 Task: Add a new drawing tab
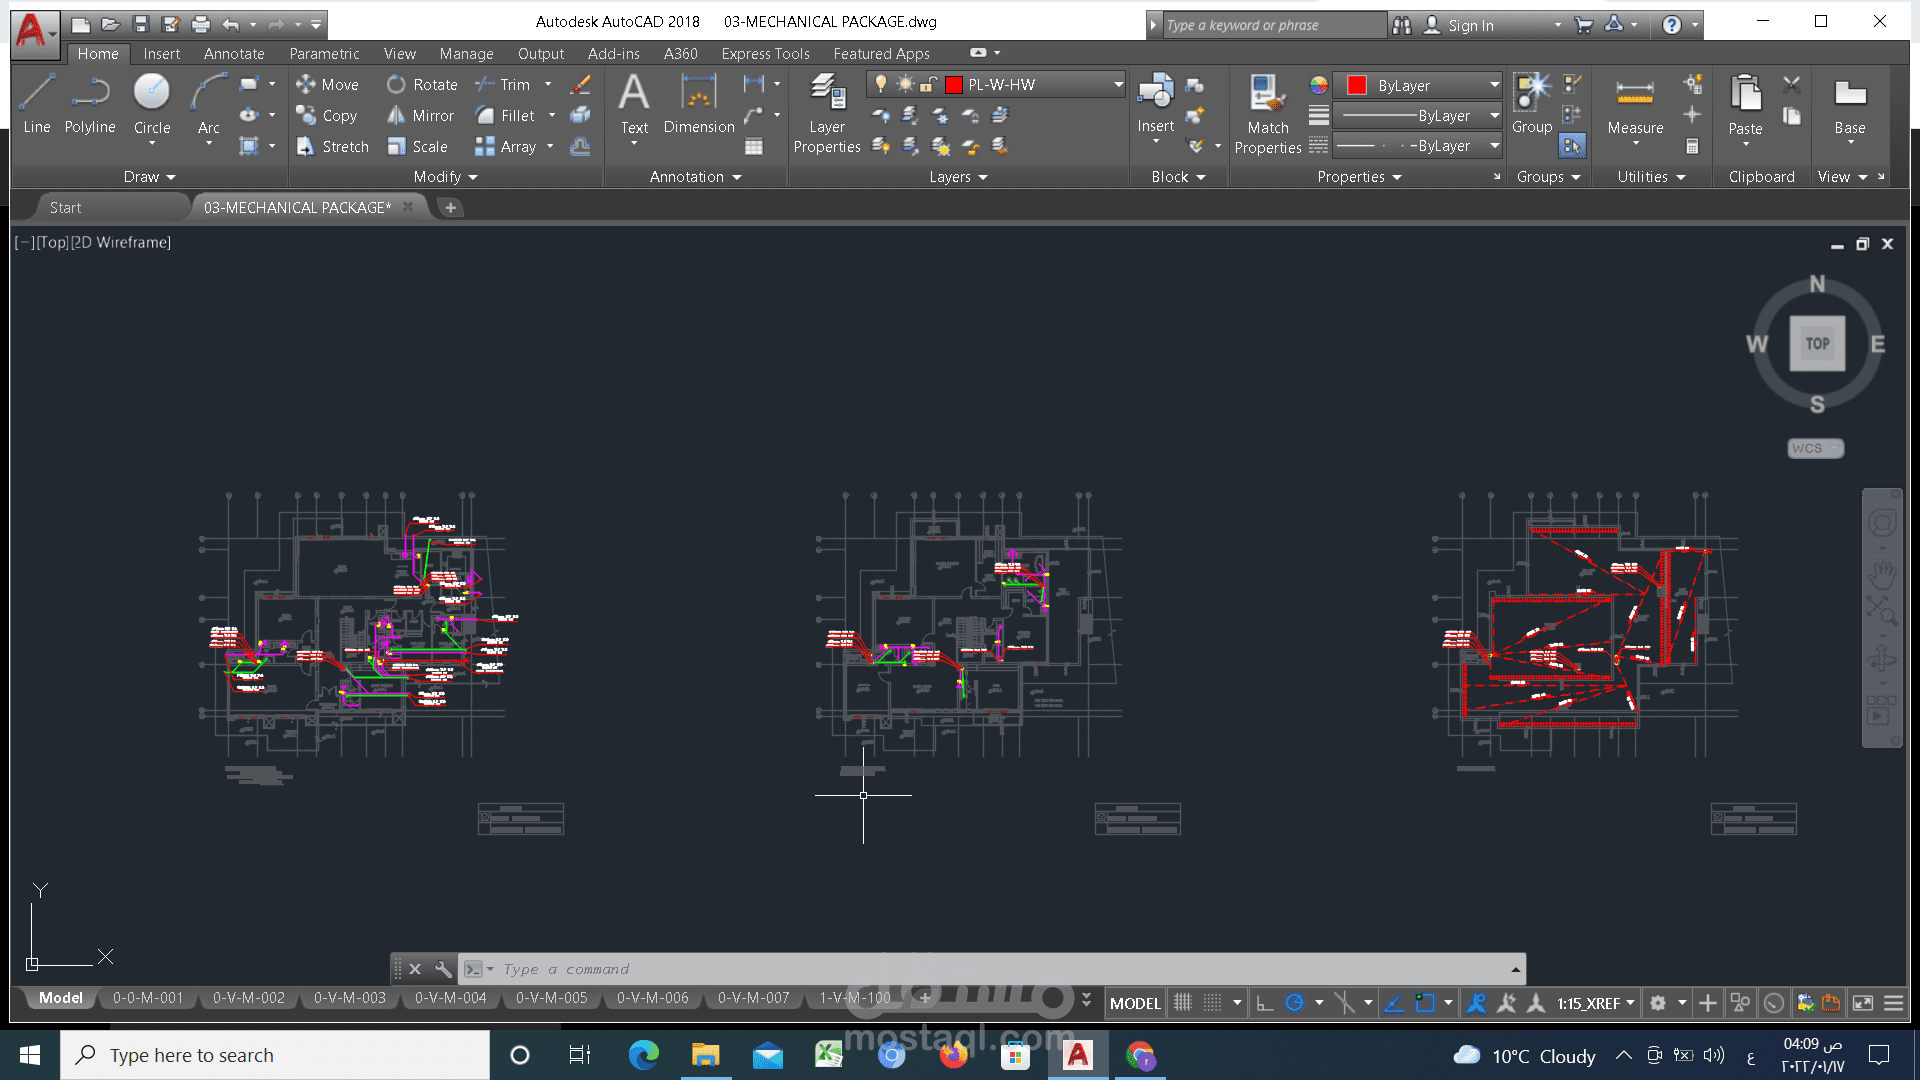point(450,208)
